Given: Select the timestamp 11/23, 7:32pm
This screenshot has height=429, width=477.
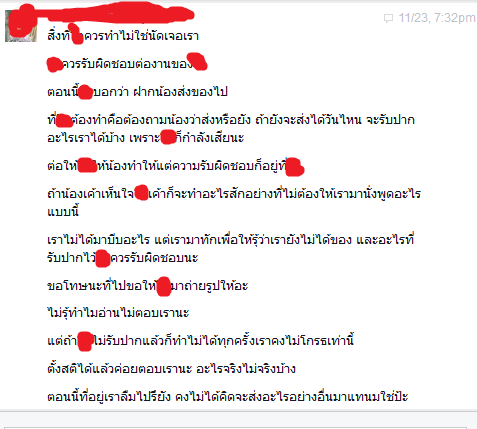Looking at the screenshot, I should click(x=437, y=18).
